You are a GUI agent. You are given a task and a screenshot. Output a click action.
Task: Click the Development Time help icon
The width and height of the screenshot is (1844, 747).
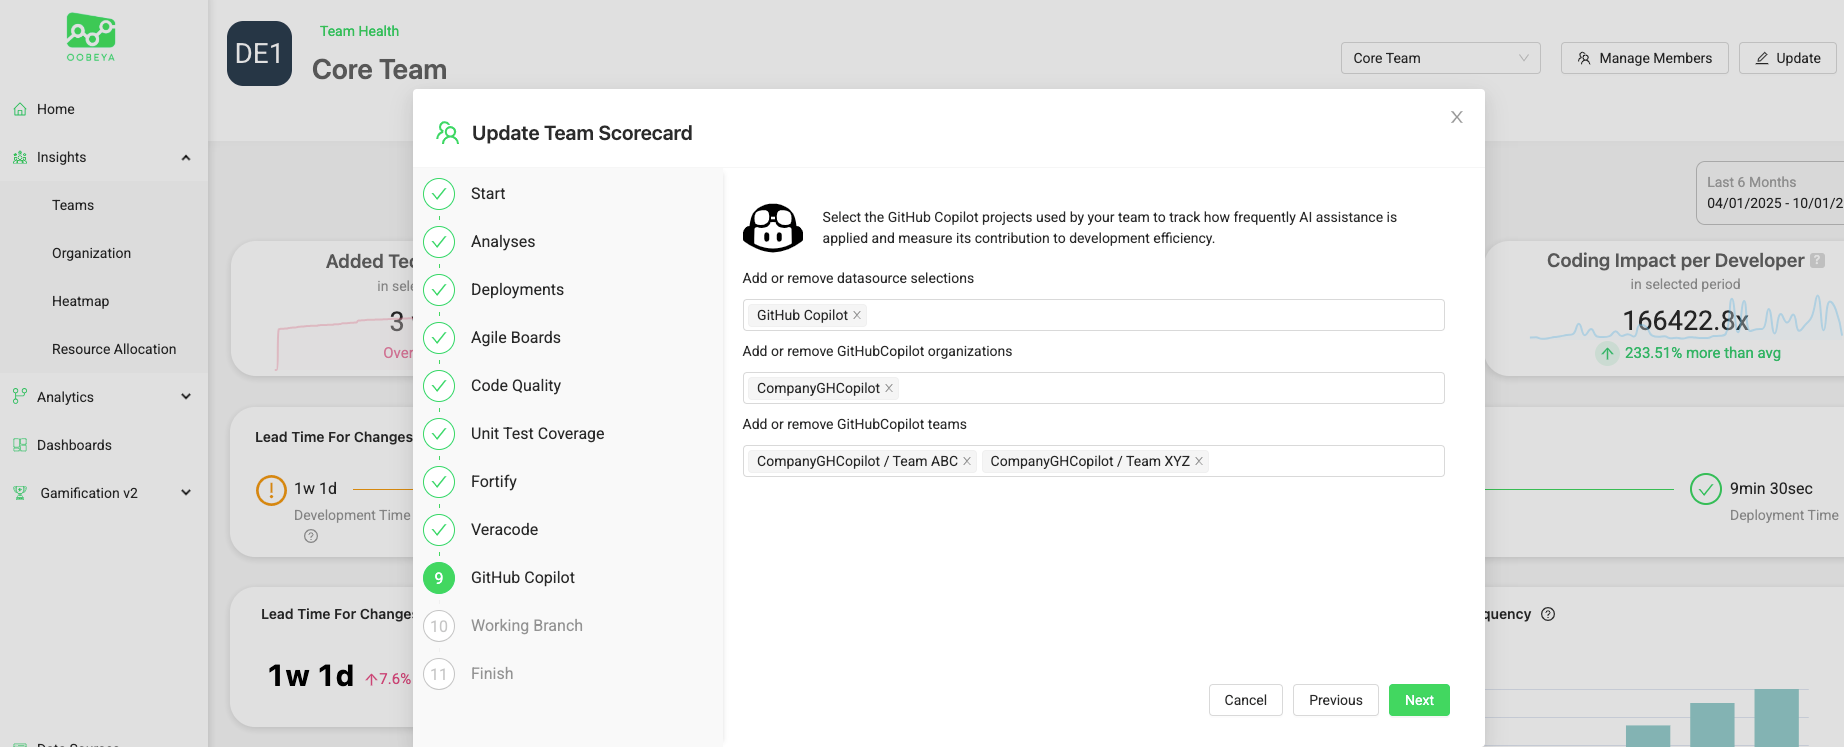[311, 536]
